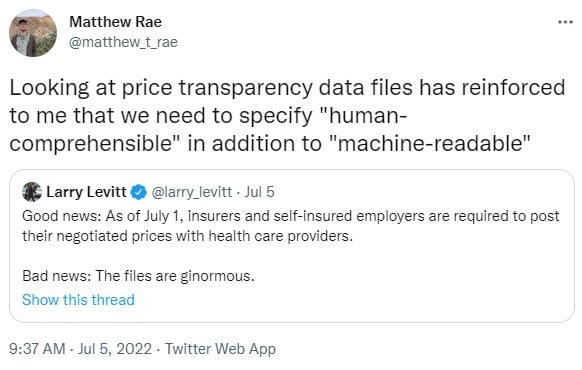Open the Matthew Rae display name

coord(115,22)
